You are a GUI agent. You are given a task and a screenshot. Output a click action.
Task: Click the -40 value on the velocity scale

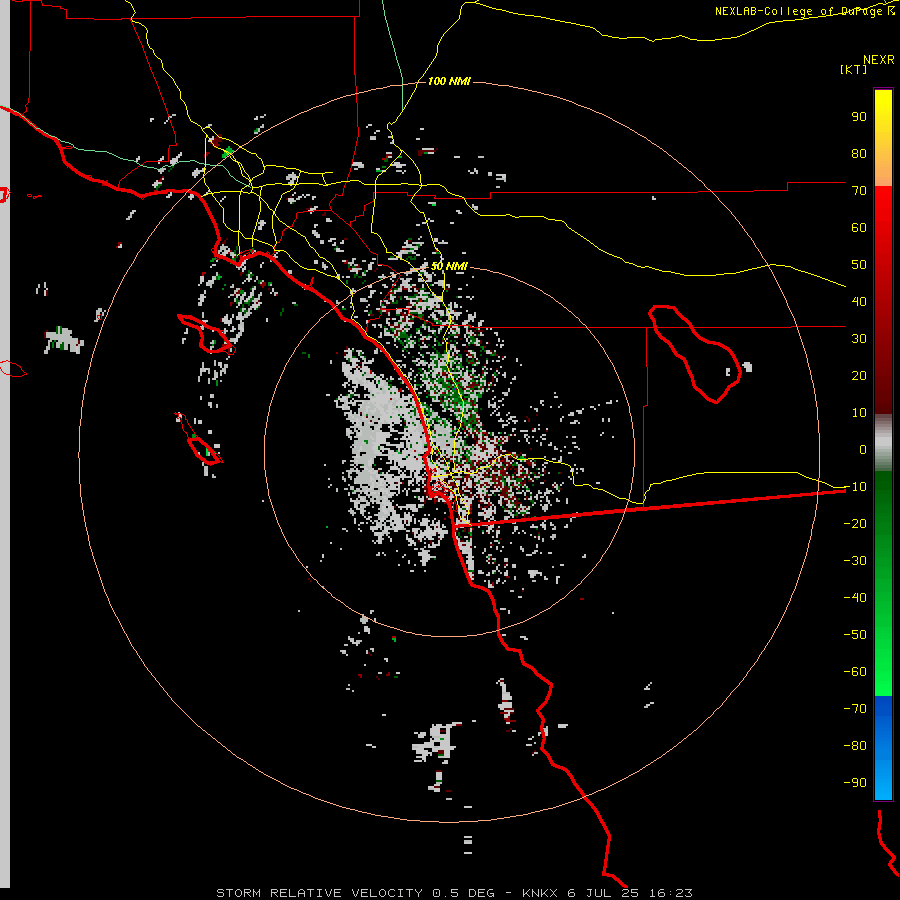855,598
